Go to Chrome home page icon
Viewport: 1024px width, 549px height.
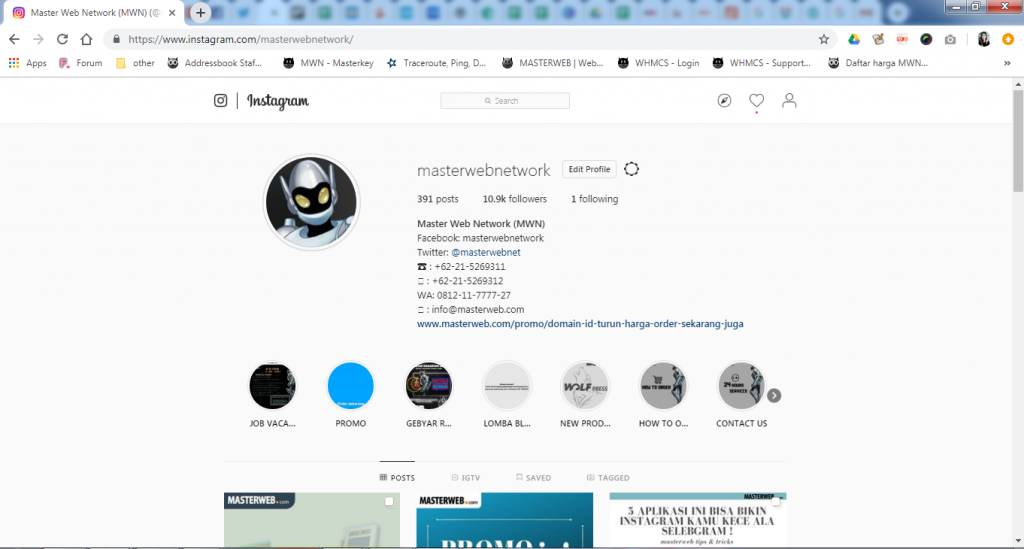tap(87, 39)
